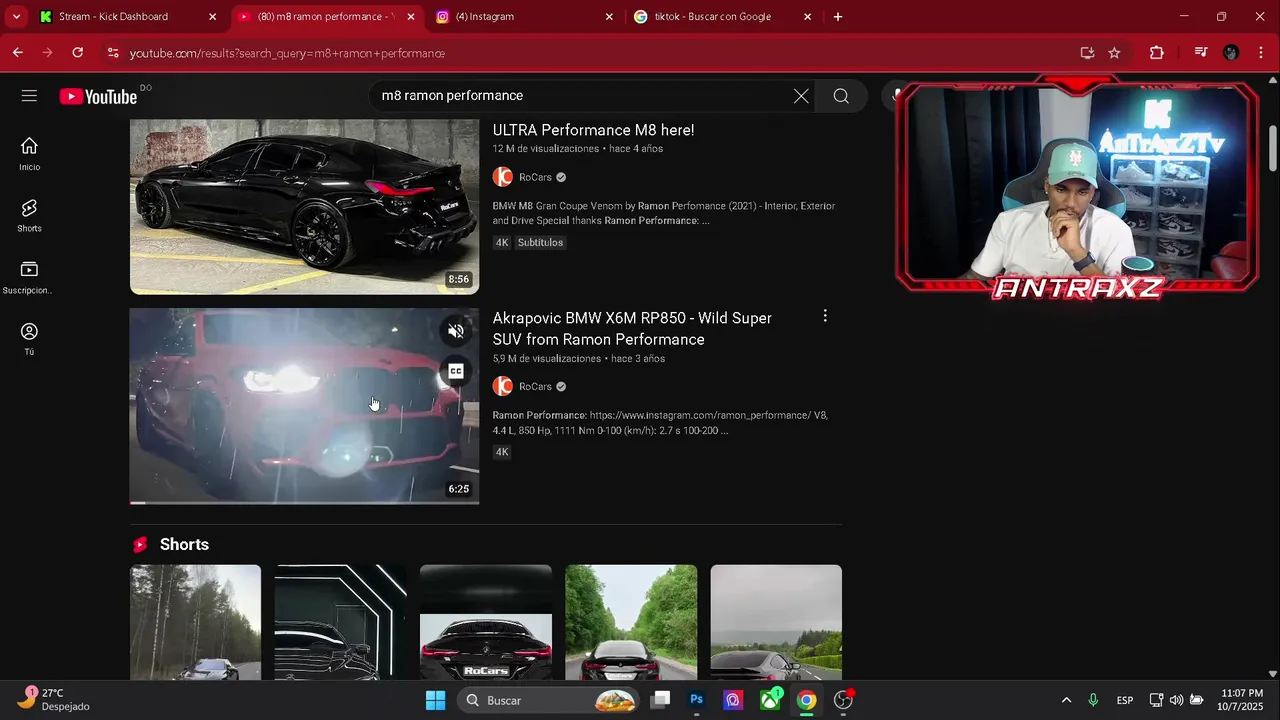Open the fourth Short with green trees
Screen dimensions: 1280x720
coord(631,622)
